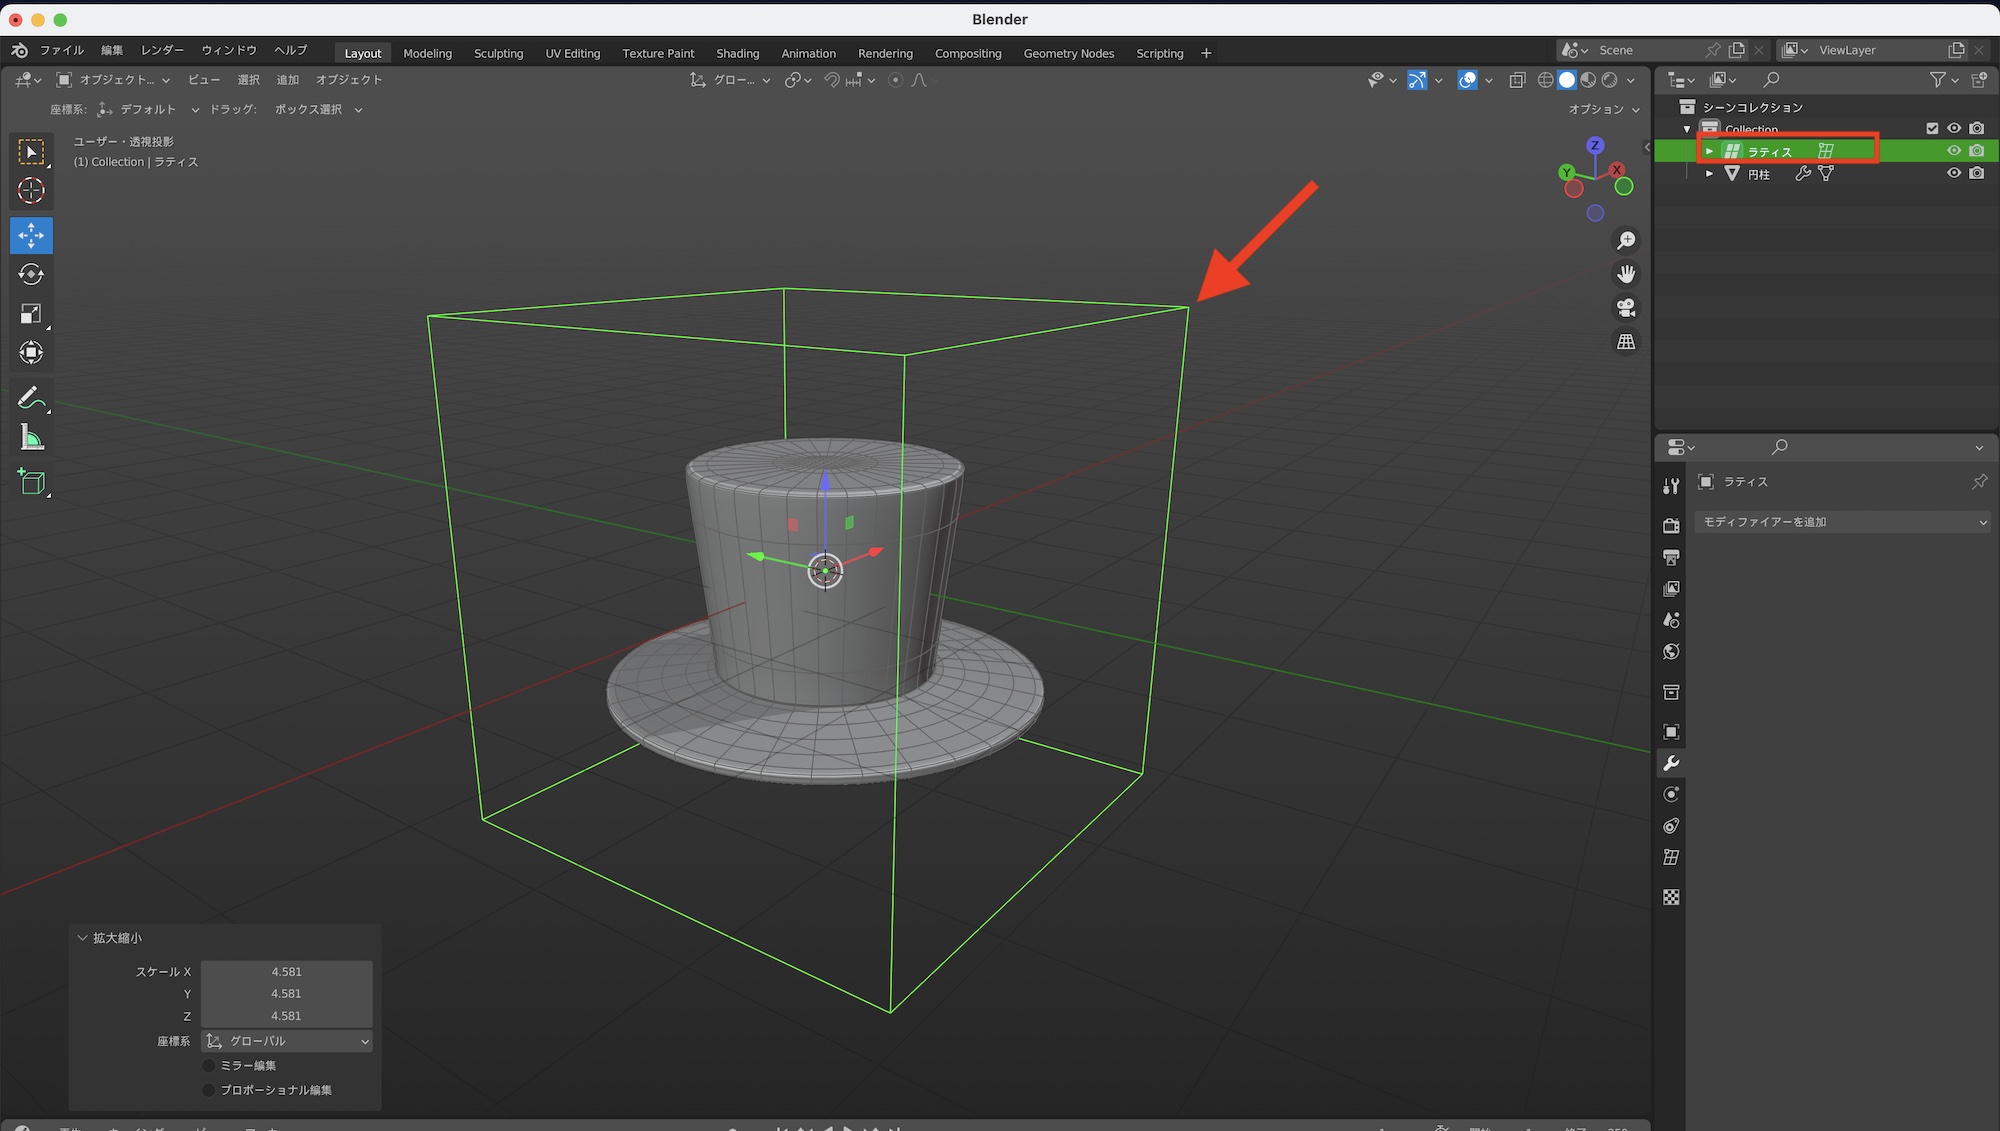Click the green Y axis gizmo ball
This screenshot has width=2000, height=1131.
point(1567,172)
